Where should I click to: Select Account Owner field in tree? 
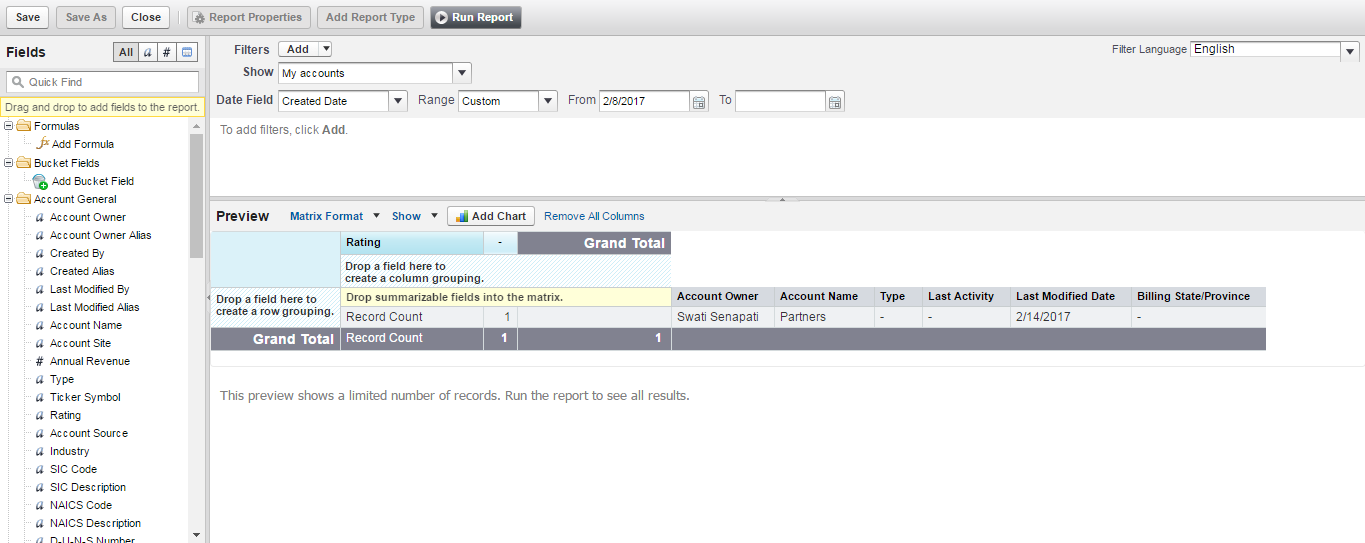(88, 217)
